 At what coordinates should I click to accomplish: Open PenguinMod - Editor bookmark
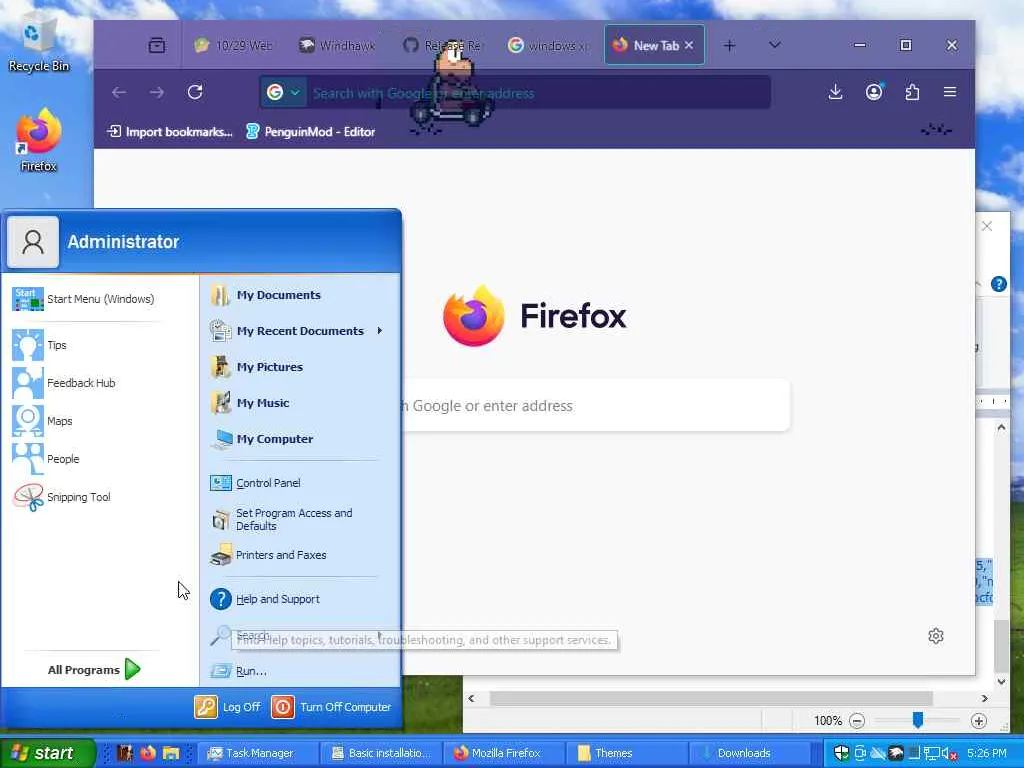(310, 132)
